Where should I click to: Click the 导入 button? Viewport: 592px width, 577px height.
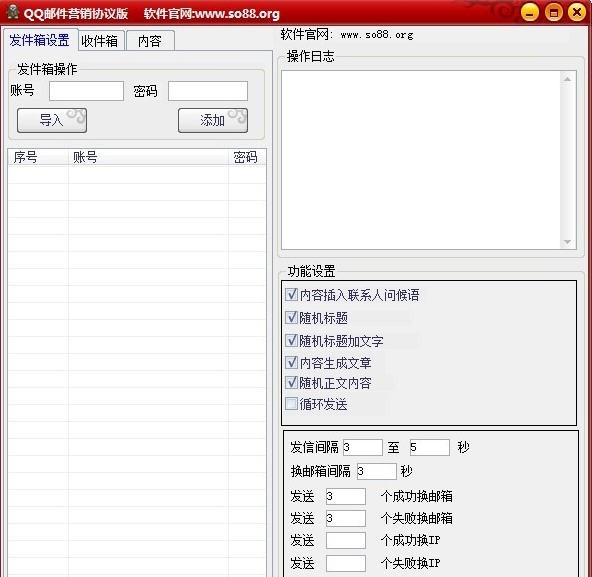52,120
